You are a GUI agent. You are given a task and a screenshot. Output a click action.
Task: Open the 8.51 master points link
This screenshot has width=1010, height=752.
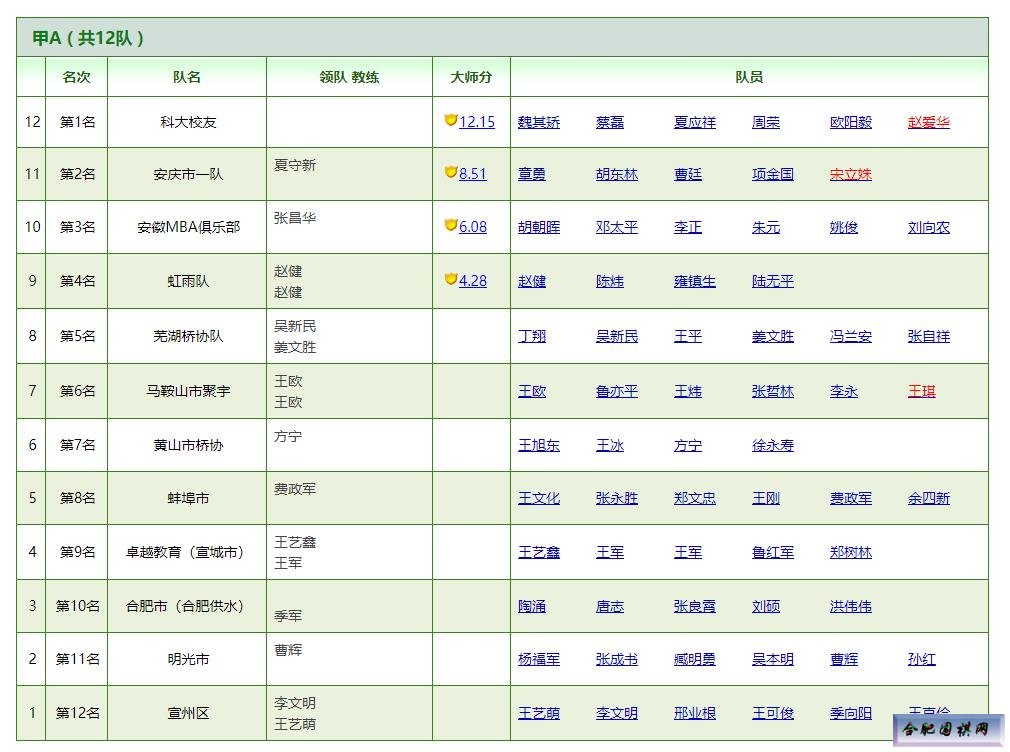(x=473, y=174)
